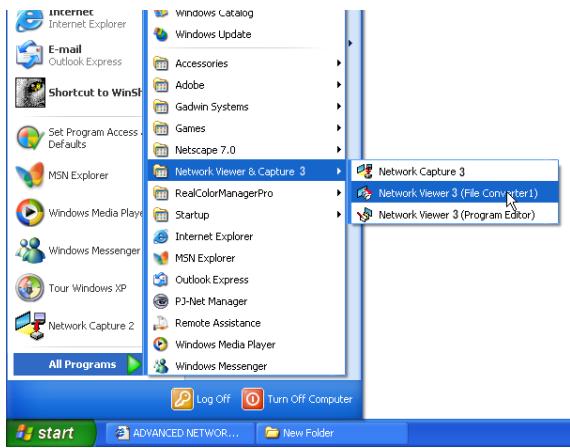The image size is (570, 448).
Task: Click the Network Capture 3 icon
Action: [364, 171]
